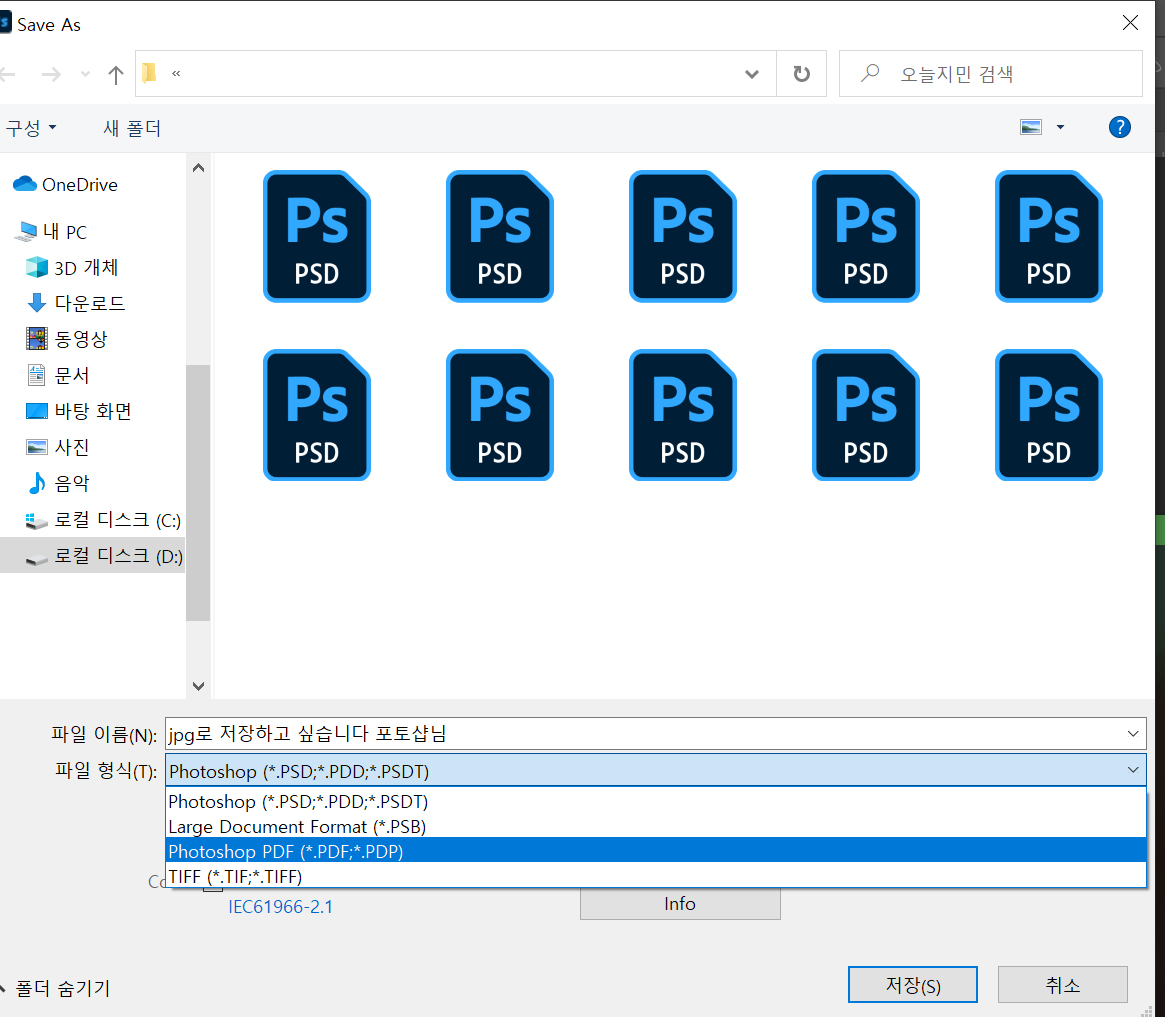Click the folder icon in address bar
This screenshot has width=1165, height=1017.
(x=149, y=73)
